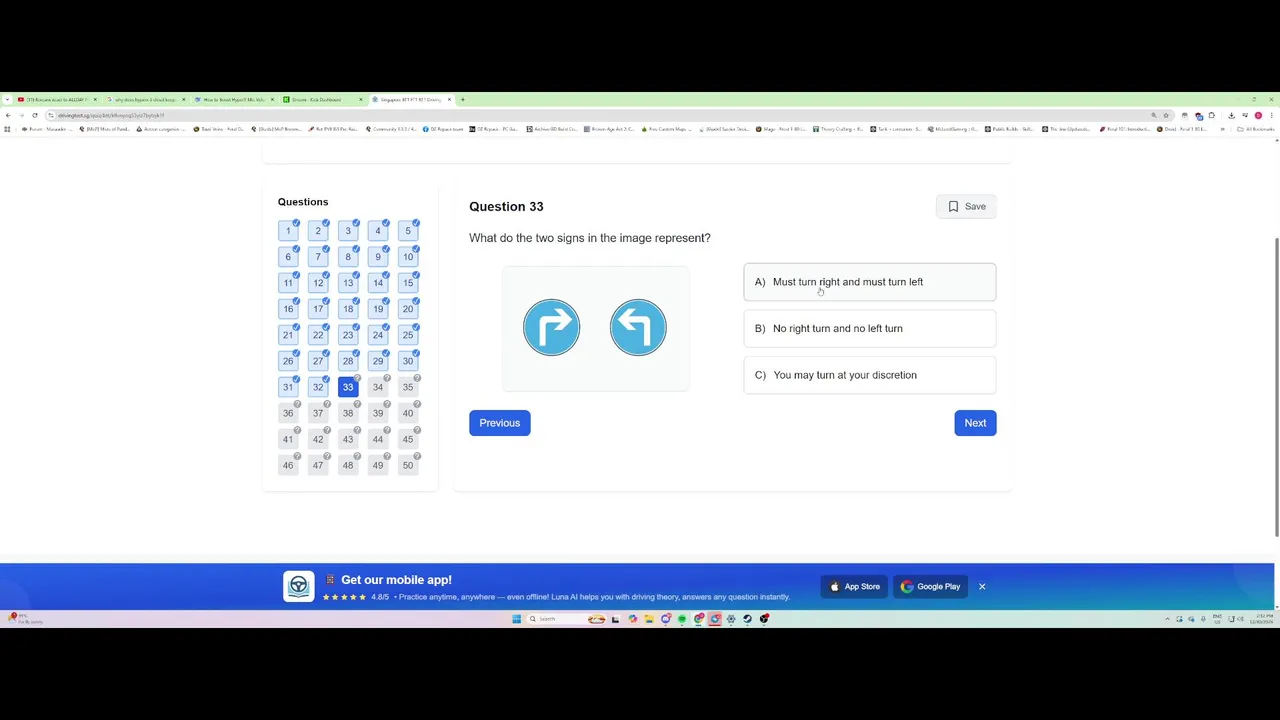This screenshot has height=720, width=1280.
Task: Open the Community bookmark in bookmarks bar
Action: coord(391,129)
